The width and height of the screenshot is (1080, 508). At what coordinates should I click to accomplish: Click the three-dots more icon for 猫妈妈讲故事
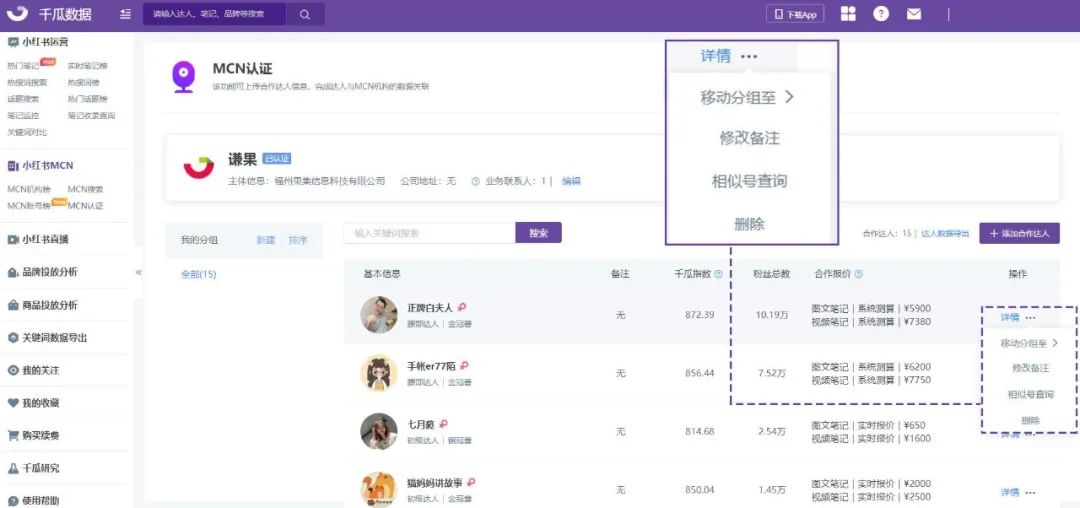(1030, 493)
